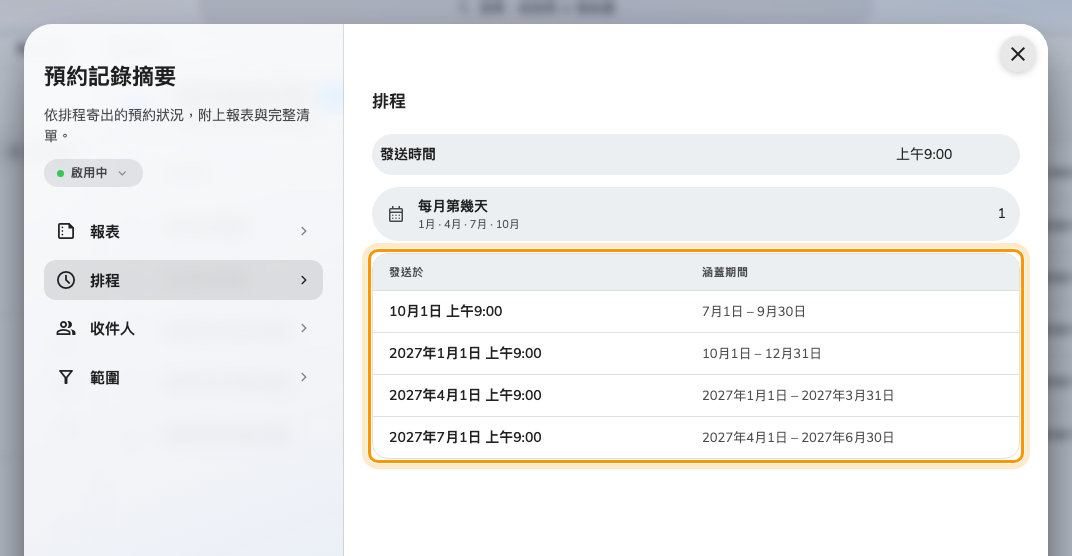Expand the 排程 row chevron
Viewport: 1072px width, 556px height.
coord(304,280)
